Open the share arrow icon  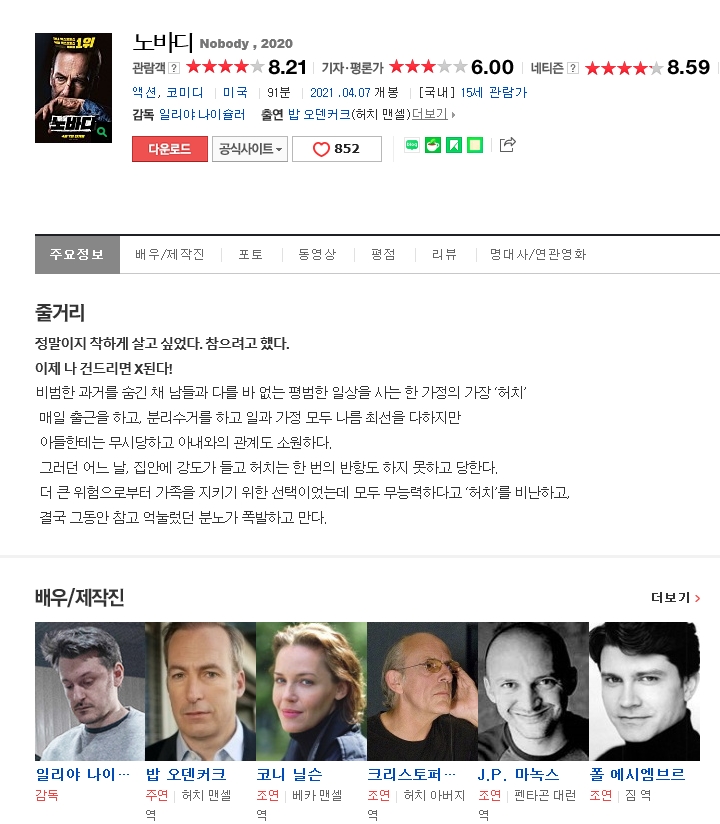click(507, 145)
